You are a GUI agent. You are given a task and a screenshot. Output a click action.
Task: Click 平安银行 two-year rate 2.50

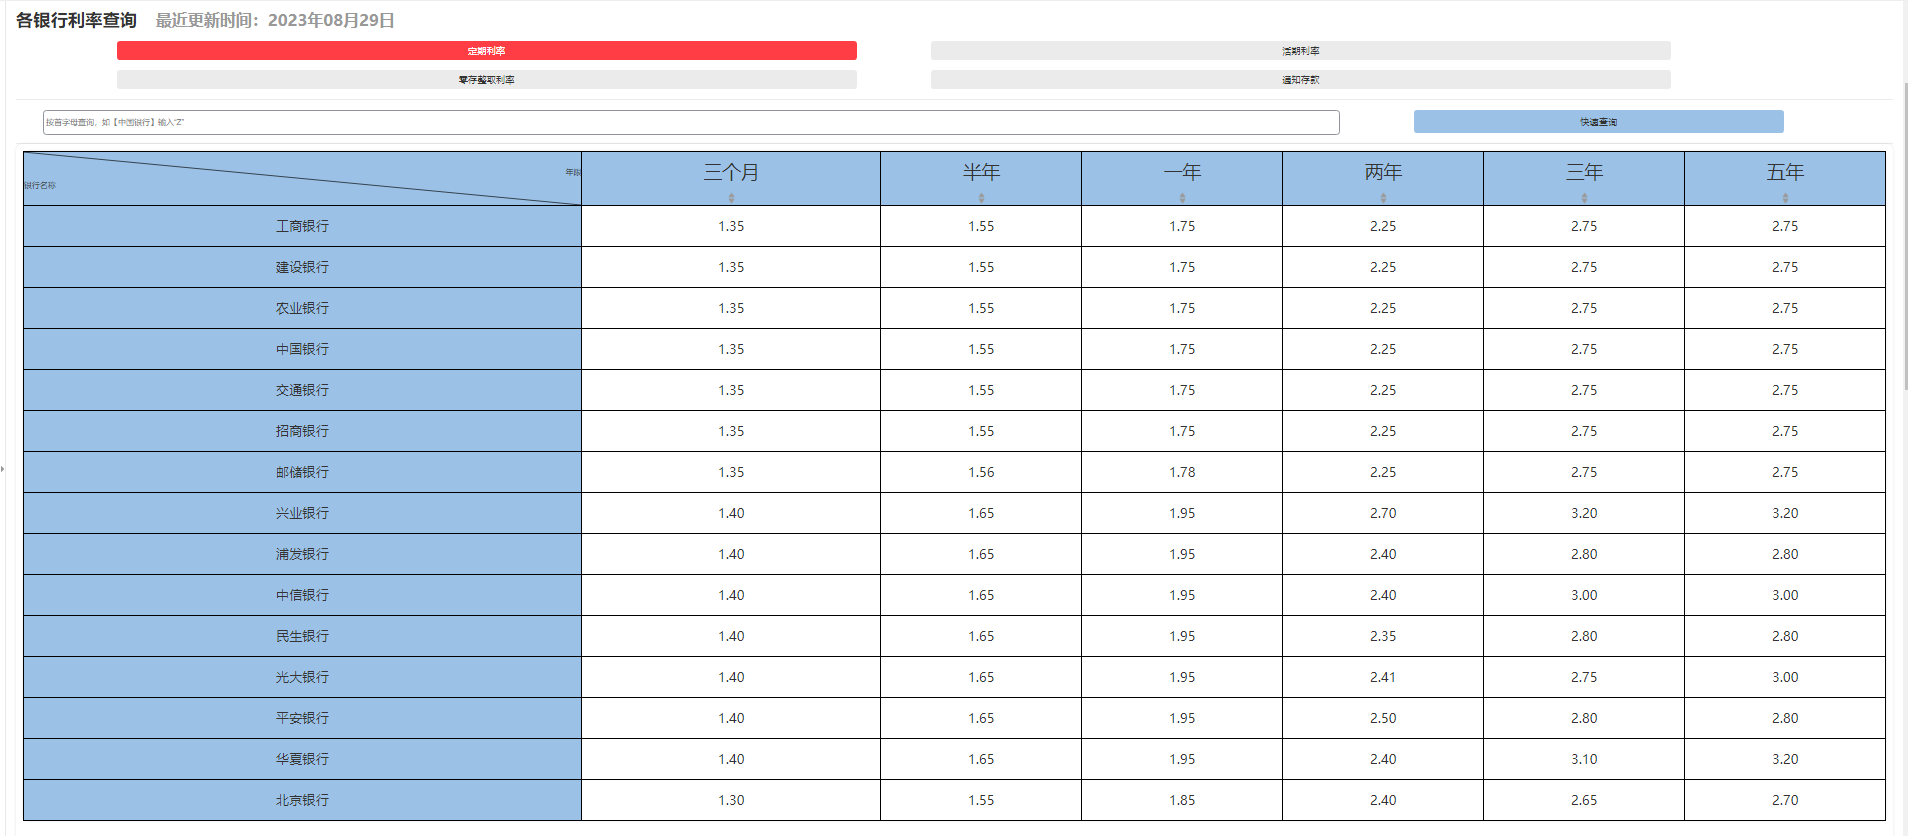(x=1383, y=718)
